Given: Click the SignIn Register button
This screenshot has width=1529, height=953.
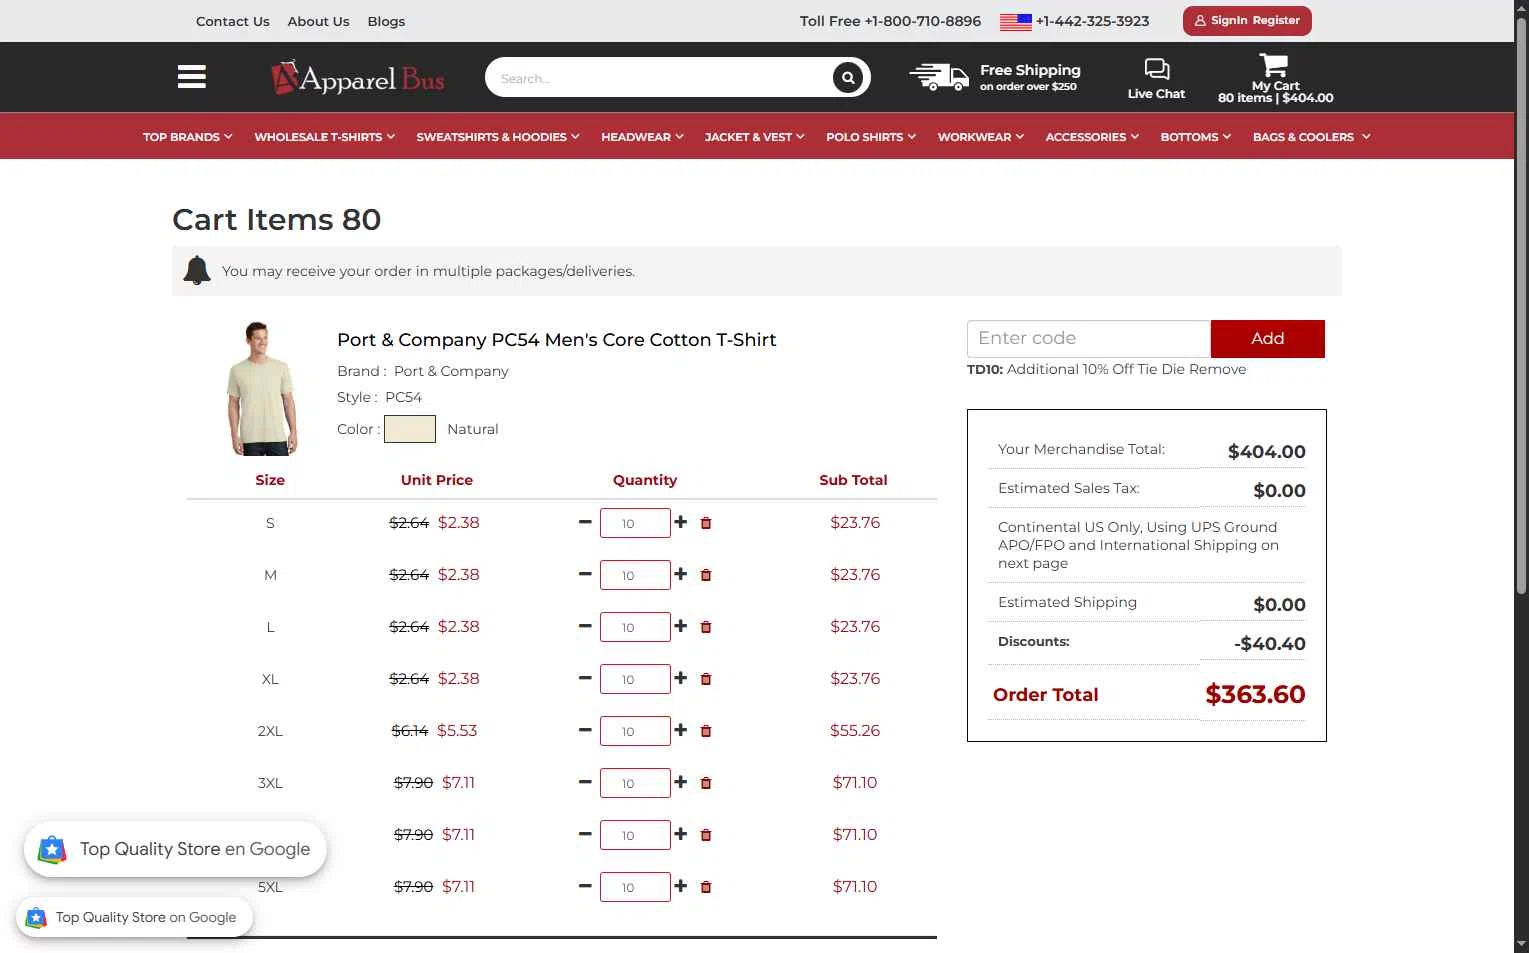Looking at the screenshot, I should (x=1247, y=20).
